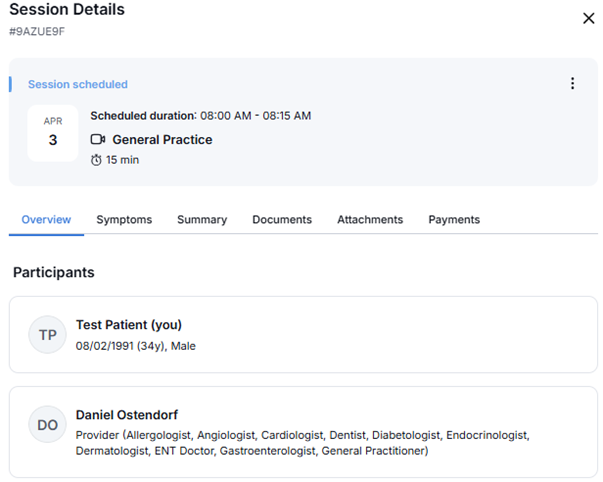Click the video camera icon beside General Practice
The height and width of the screenshot is (482, 603).
(98, 140)
